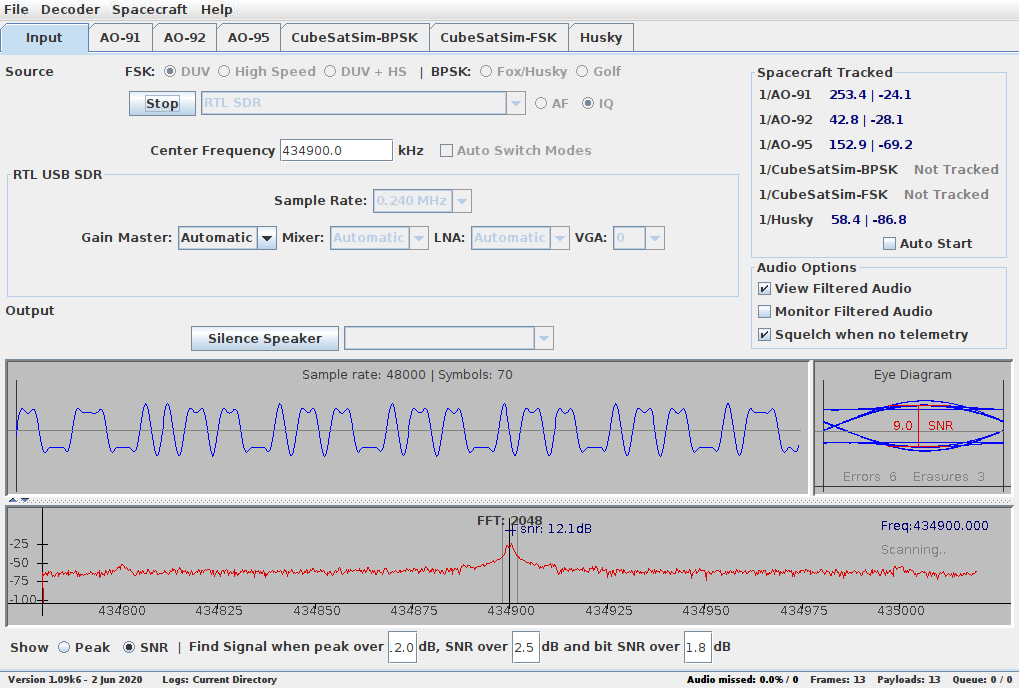Image resolution: width=1019 pixels, height=688 pixels.
Task: Click the SNR over dB field
Action: (526, 647)
